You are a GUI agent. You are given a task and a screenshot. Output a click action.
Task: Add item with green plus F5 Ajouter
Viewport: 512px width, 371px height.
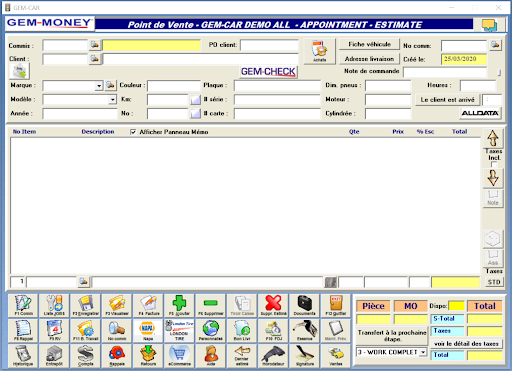(x=179, y=305)
